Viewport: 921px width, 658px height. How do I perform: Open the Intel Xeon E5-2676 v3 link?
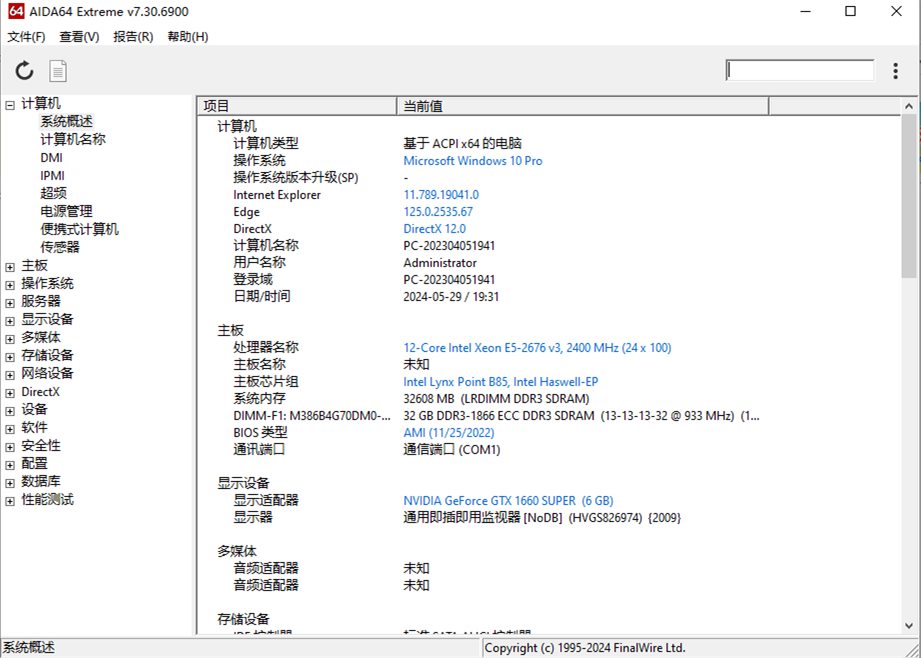tap(537, 348)
